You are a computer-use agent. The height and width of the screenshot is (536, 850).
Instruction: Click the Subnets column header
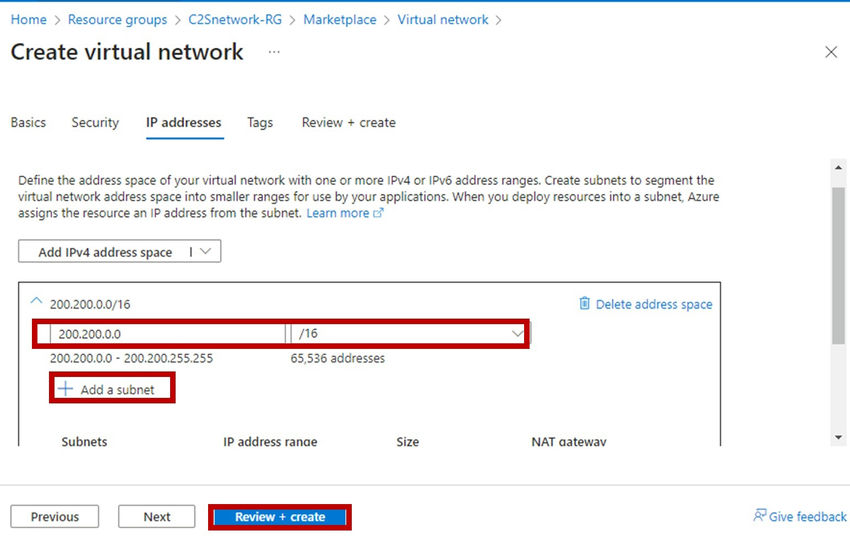pos(84,441)
